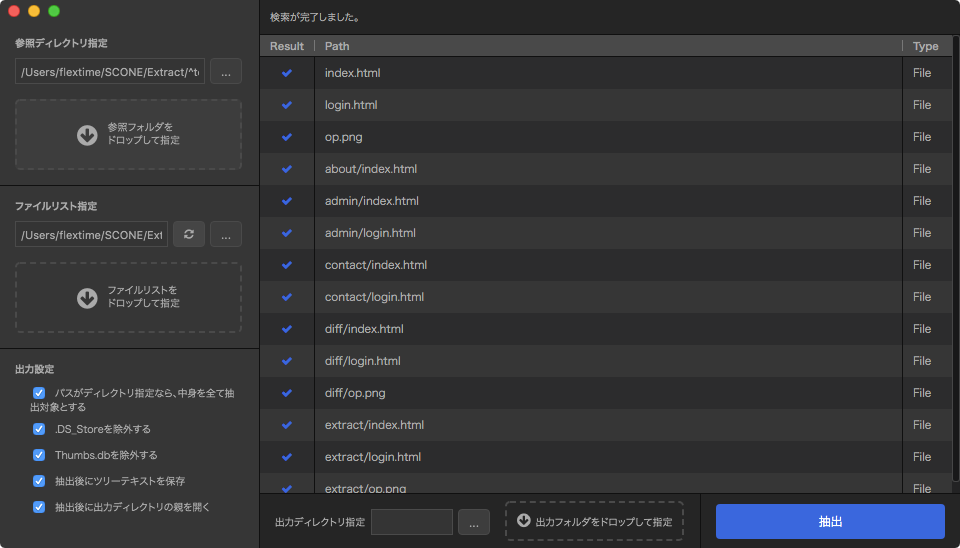Viewport: 960px width, 548px height.
Task: Toggle open output parent directory checkbox
Action: coord(39,507)
